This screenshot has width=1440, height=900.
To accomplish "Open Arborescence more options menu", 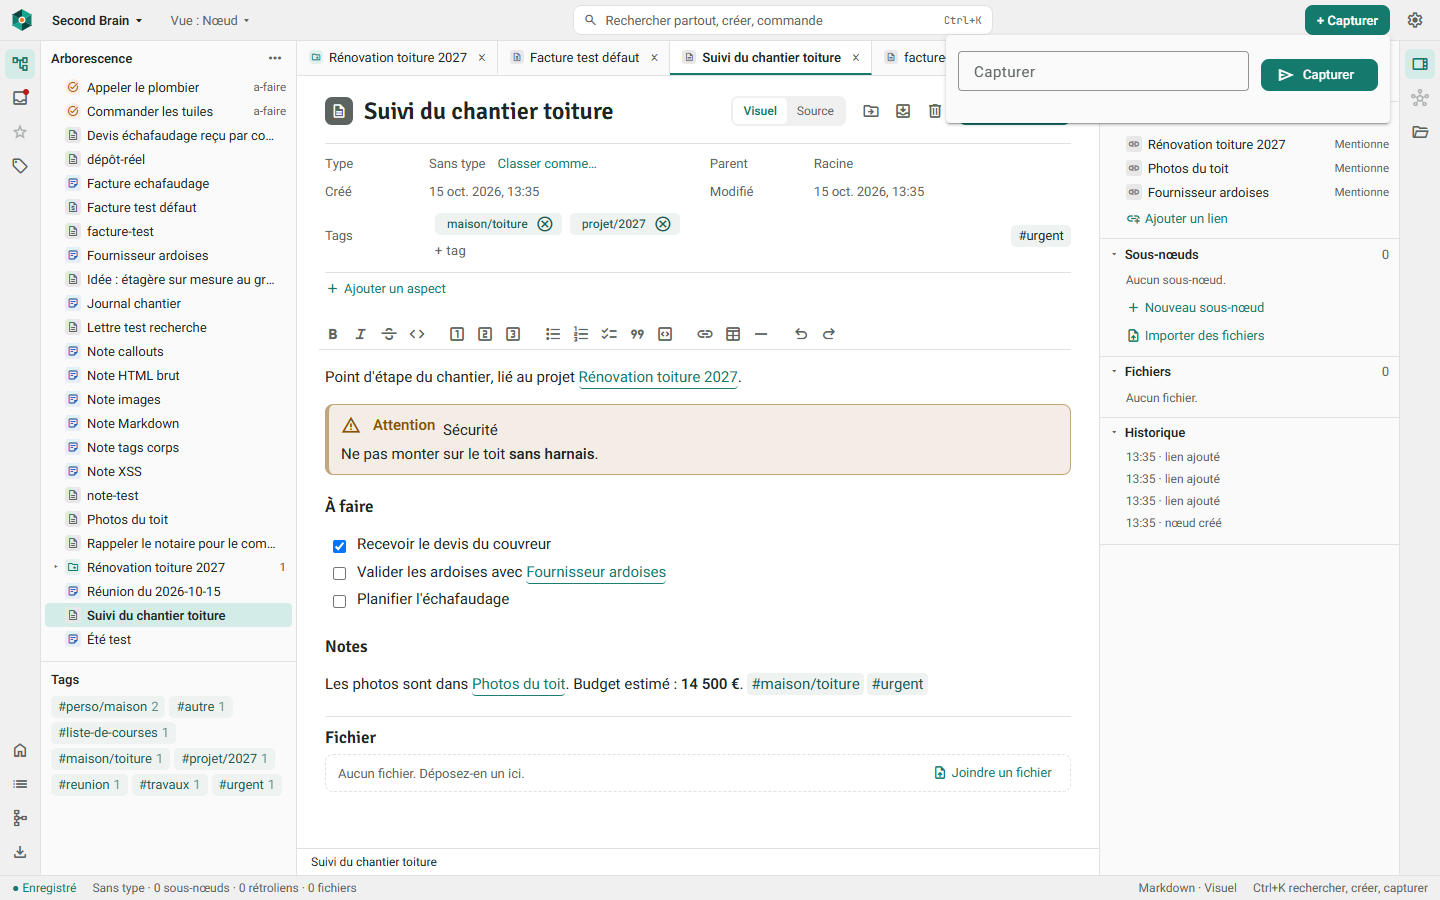I will [x=275, y=59].
